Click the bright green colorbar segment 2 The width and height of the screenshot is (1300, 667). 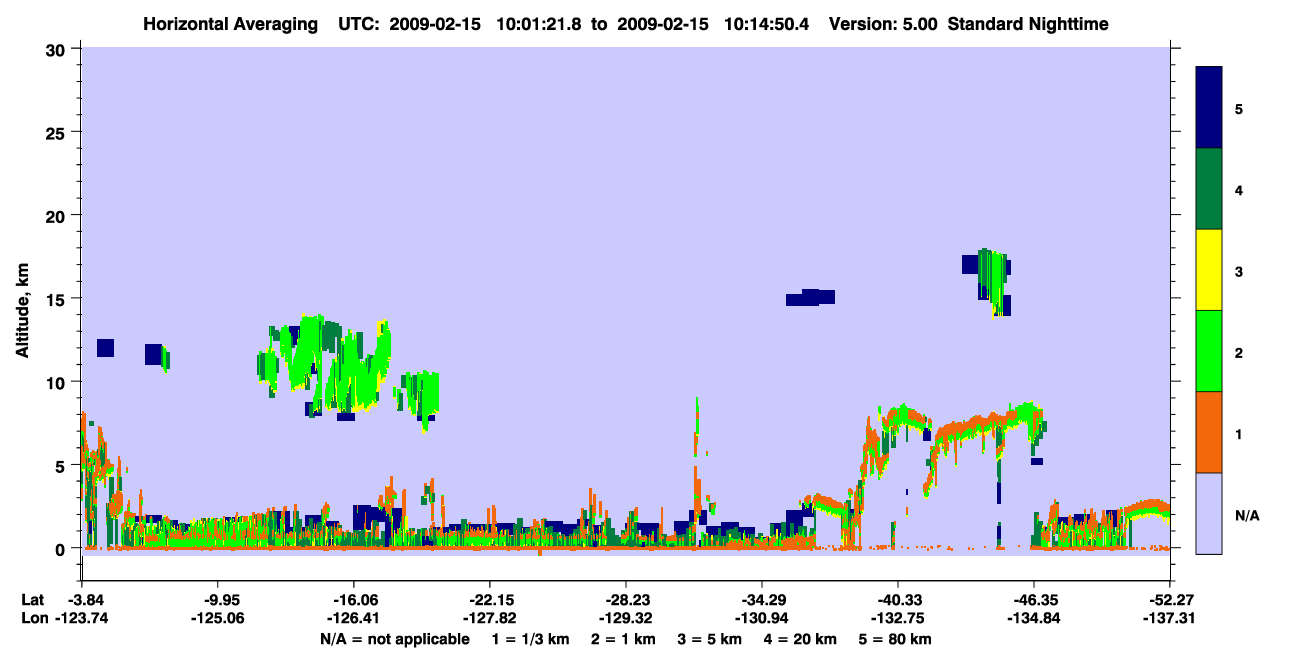coord(1209,351)
